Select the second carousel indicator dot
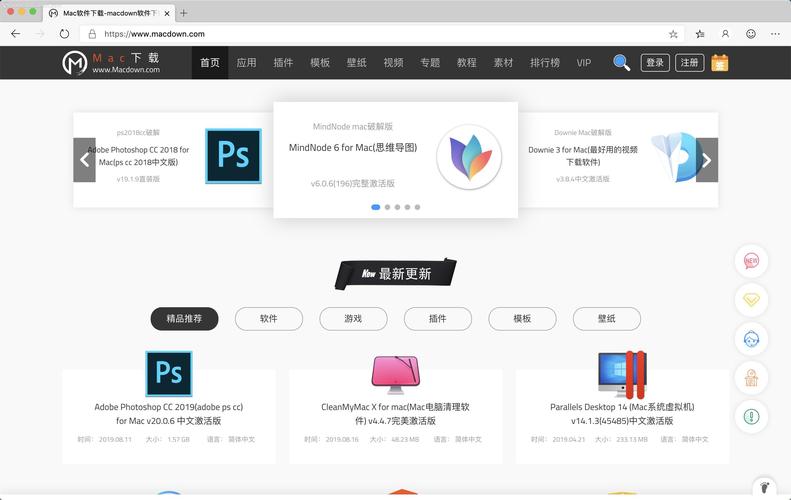Viewport: 791px width, 500px height. tap(387, 207)
